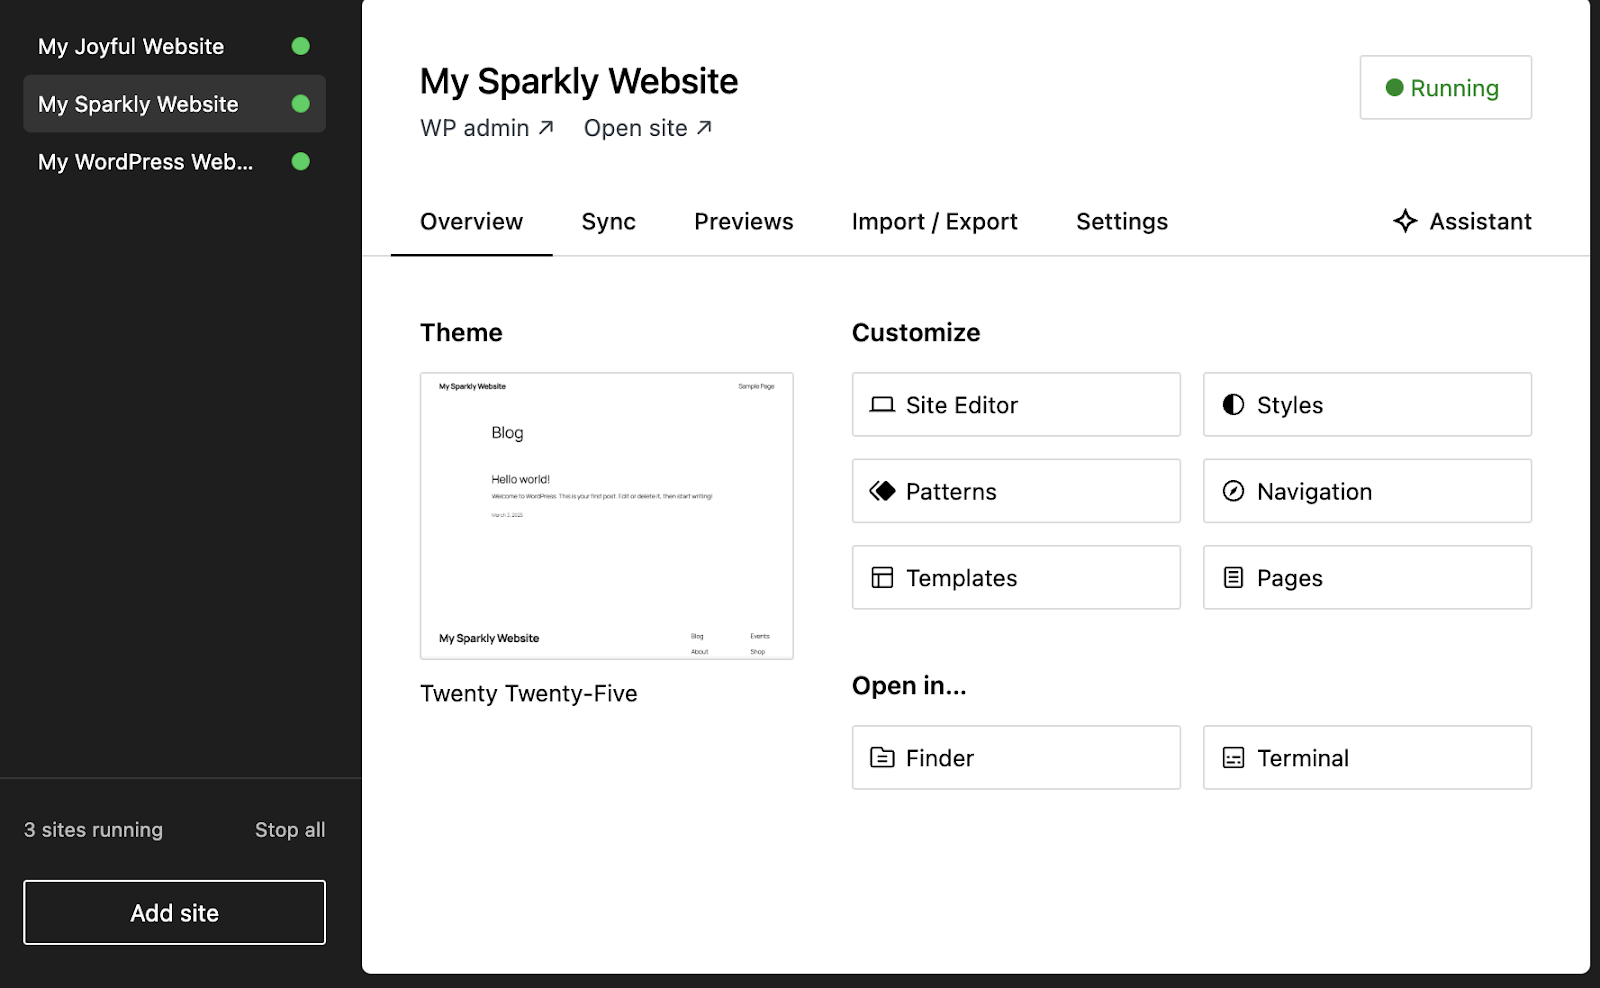This screenshot has width=1600, height=988.
Task: Open the Patterns editor
Action: click(1015, 491)
